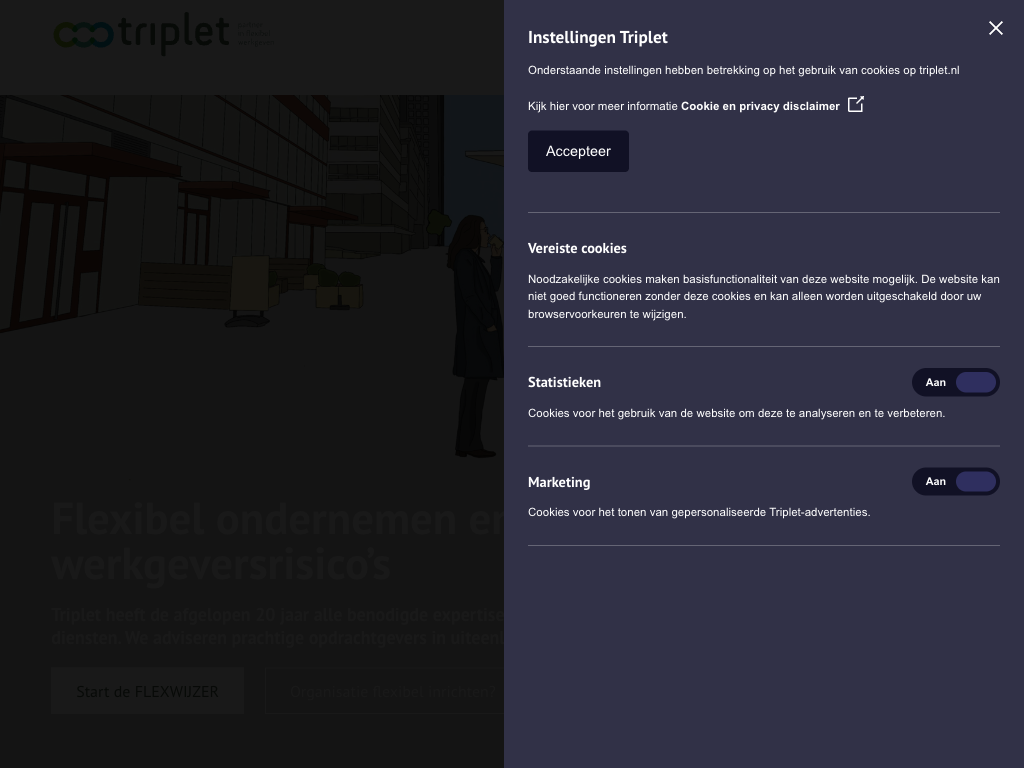
Task: Click the 'Flexibel ondernemen' headline
Action: click(278, 542)
